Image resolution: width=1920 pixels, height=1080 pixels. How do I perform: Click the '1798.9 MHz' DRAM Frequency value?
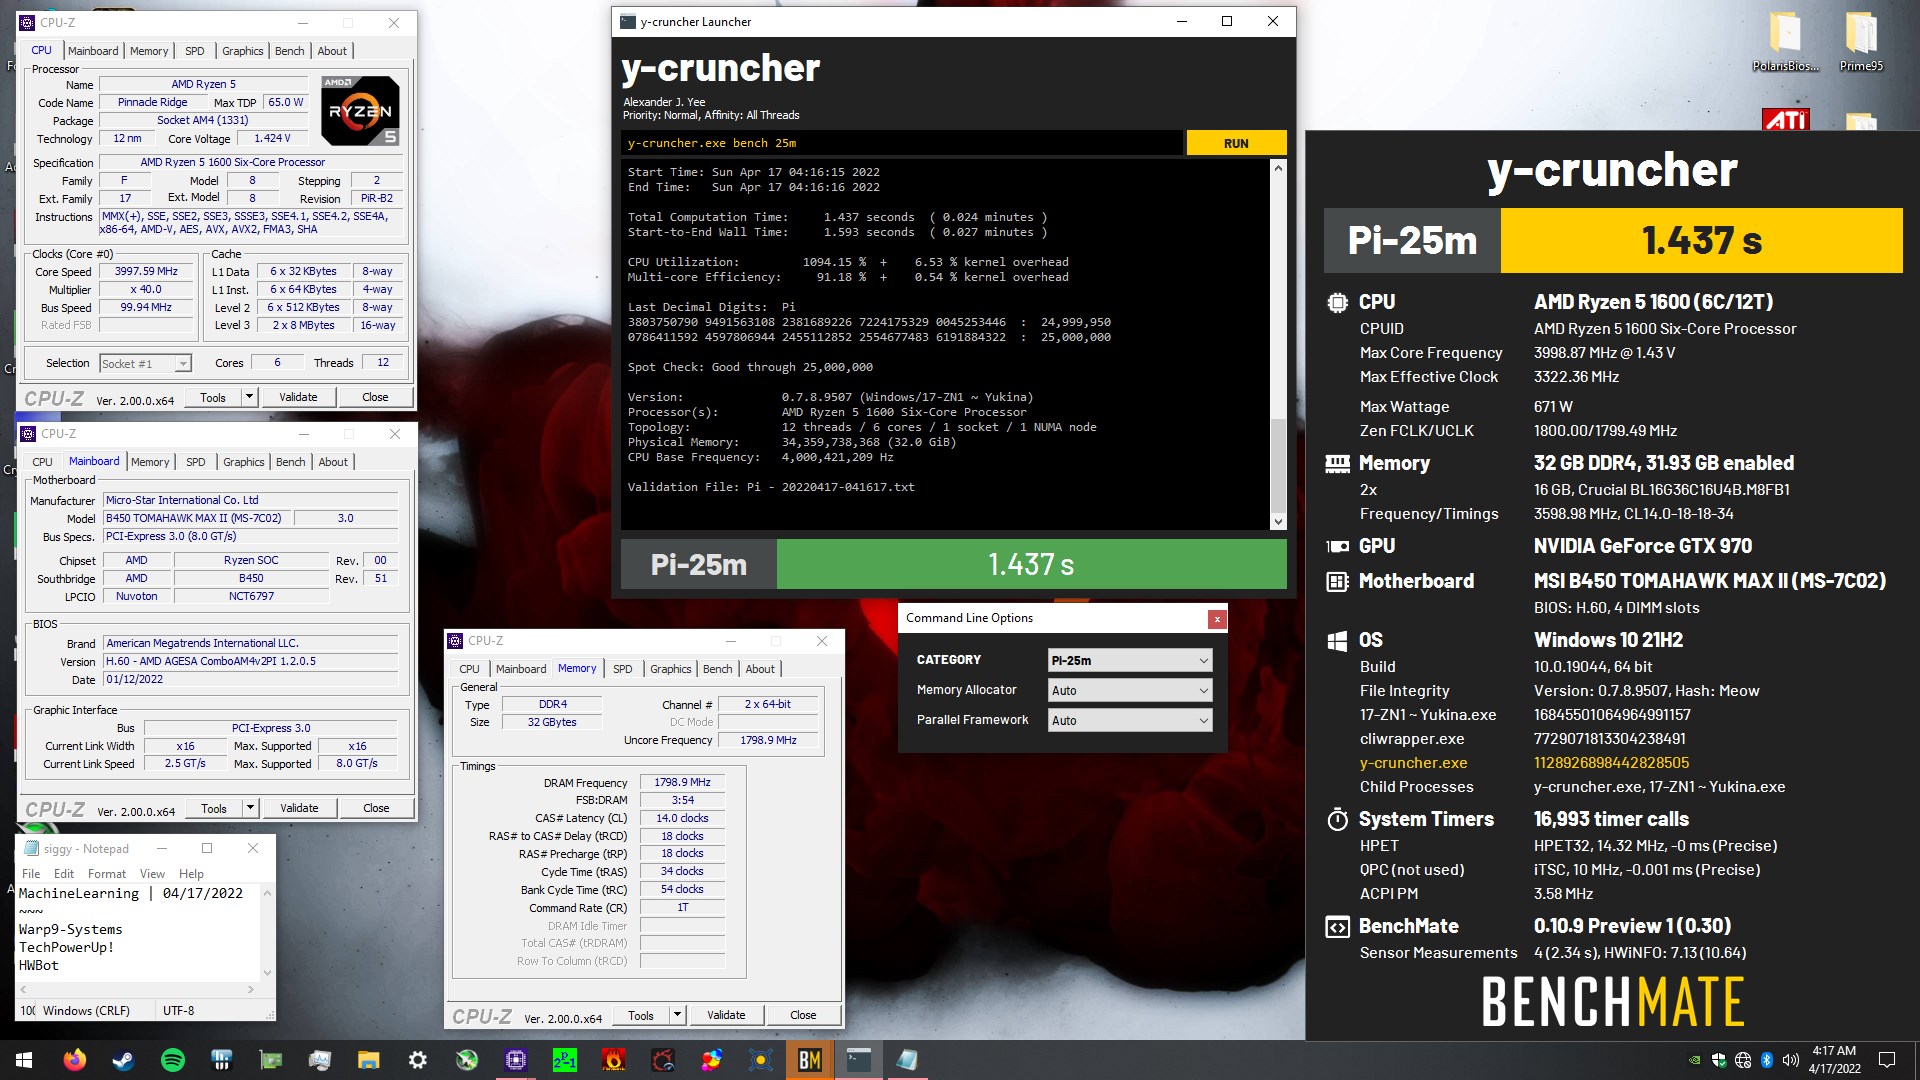click(682, 782)
